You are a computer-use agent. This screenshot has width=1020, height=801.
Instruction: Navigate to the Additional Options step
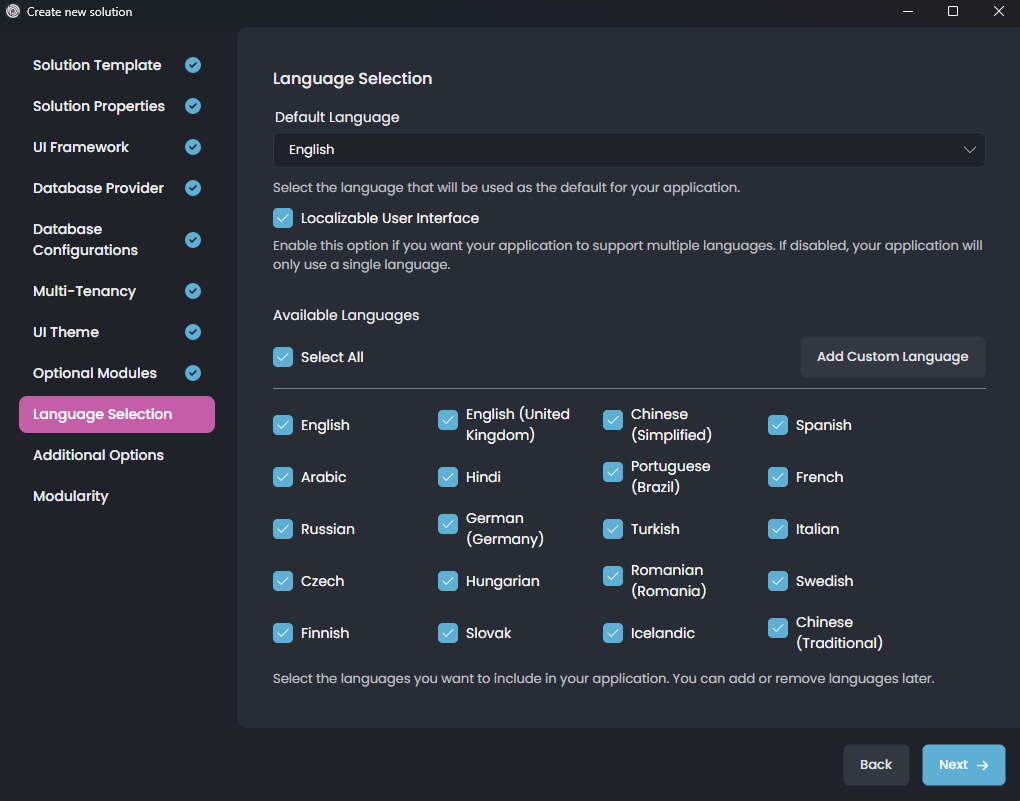pos(98,455)
